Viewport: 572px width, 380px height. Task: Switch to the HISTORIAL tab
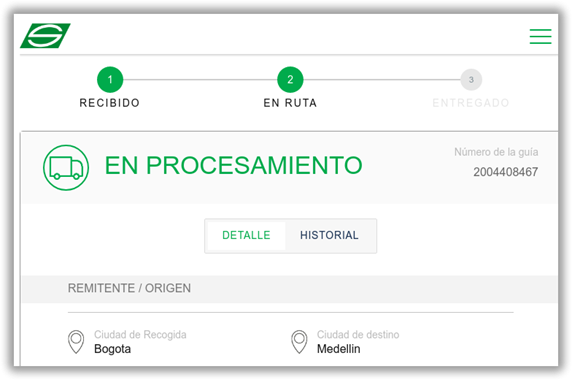tap(329, 235)
